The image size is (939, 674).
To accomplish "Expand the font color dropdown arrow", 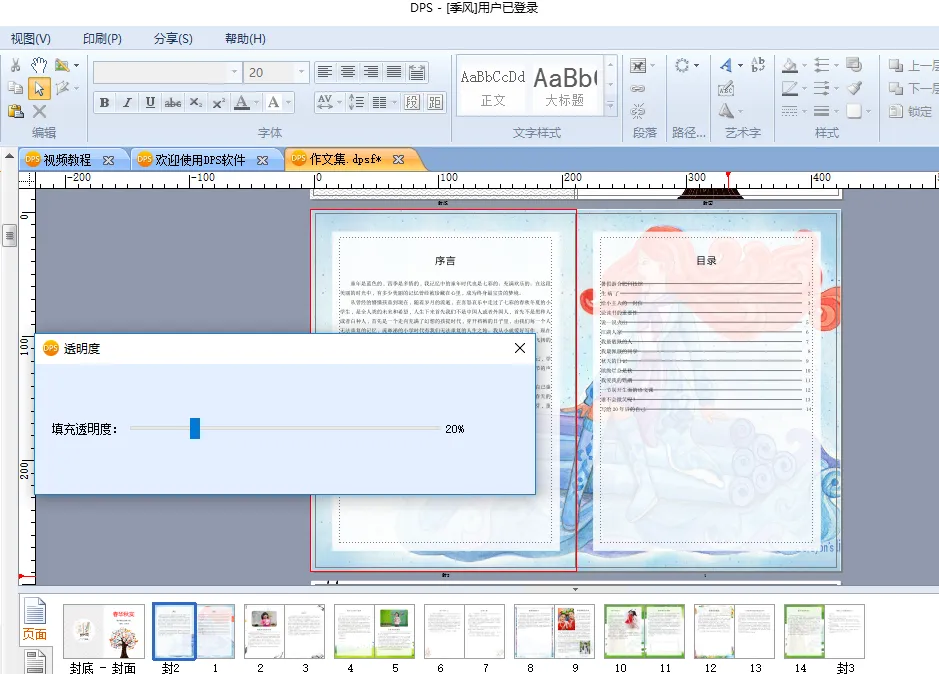I will 256,102.
